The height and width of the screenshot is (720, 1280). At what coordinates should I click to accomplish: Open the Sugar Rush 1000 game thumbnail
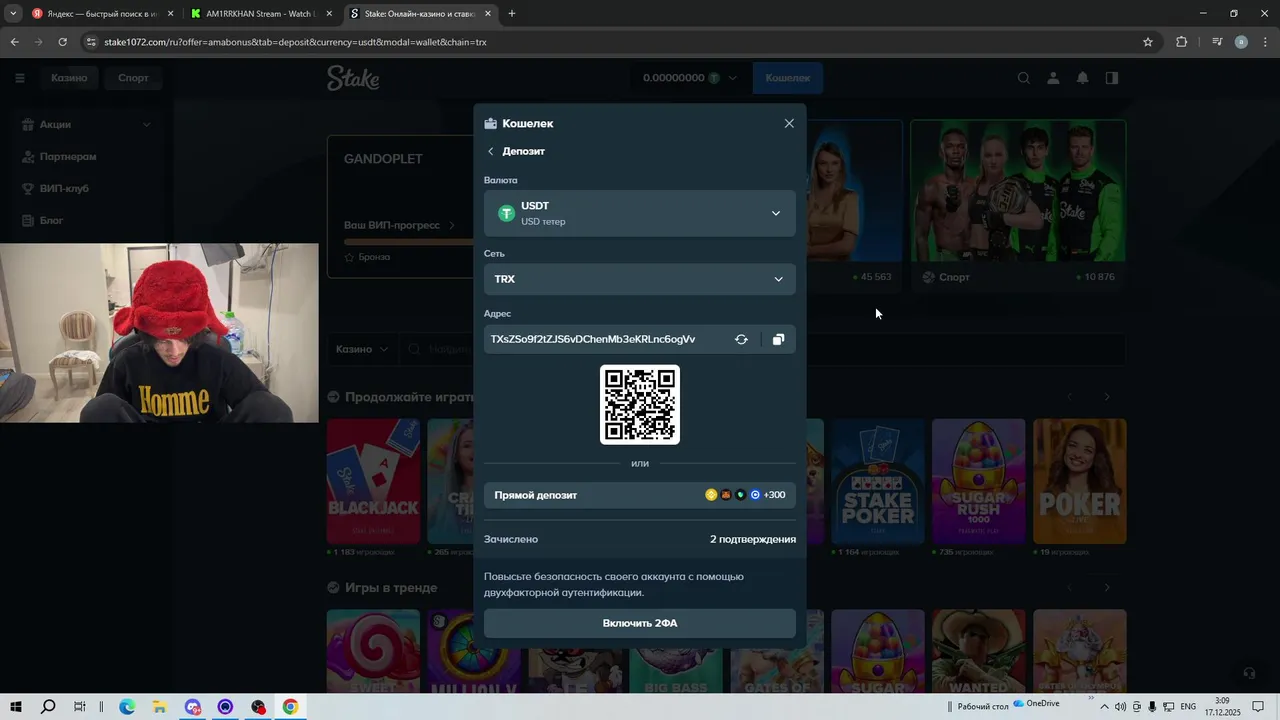click(978, 481)
